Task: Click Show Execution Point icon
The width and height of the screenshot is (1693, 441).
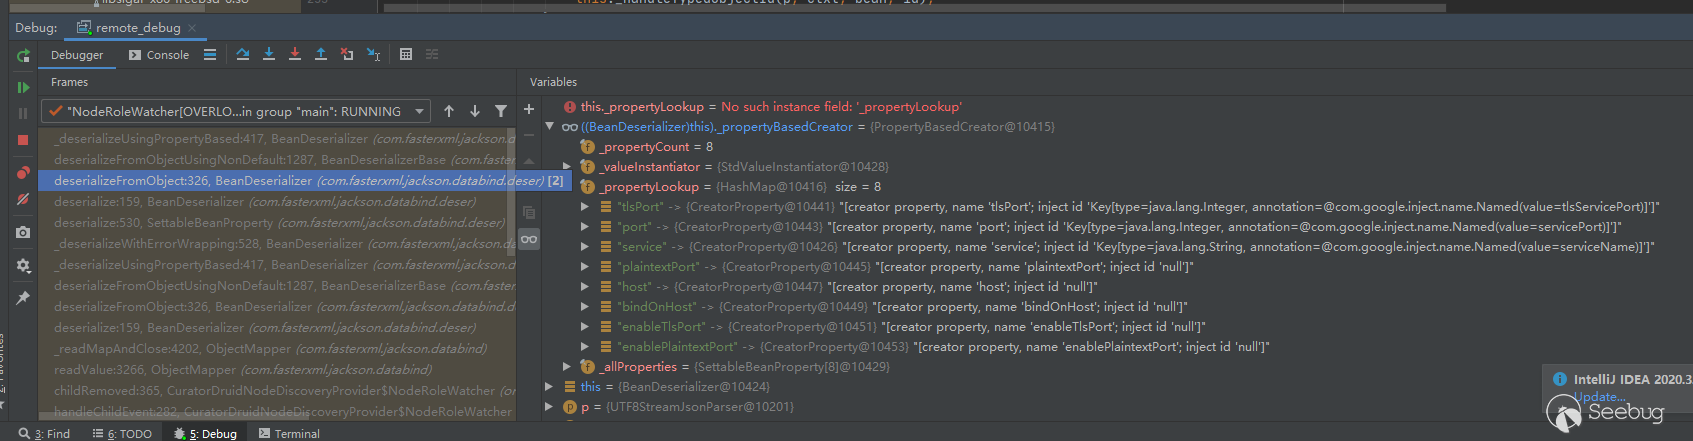Action: [210, 55]
